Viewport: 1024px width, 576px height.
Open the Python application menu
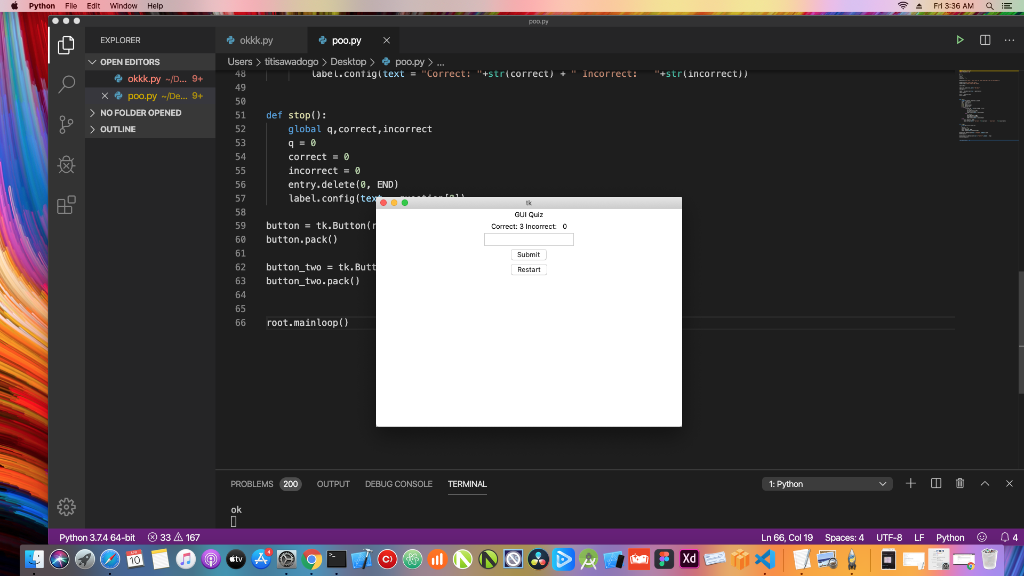(42, 6)
